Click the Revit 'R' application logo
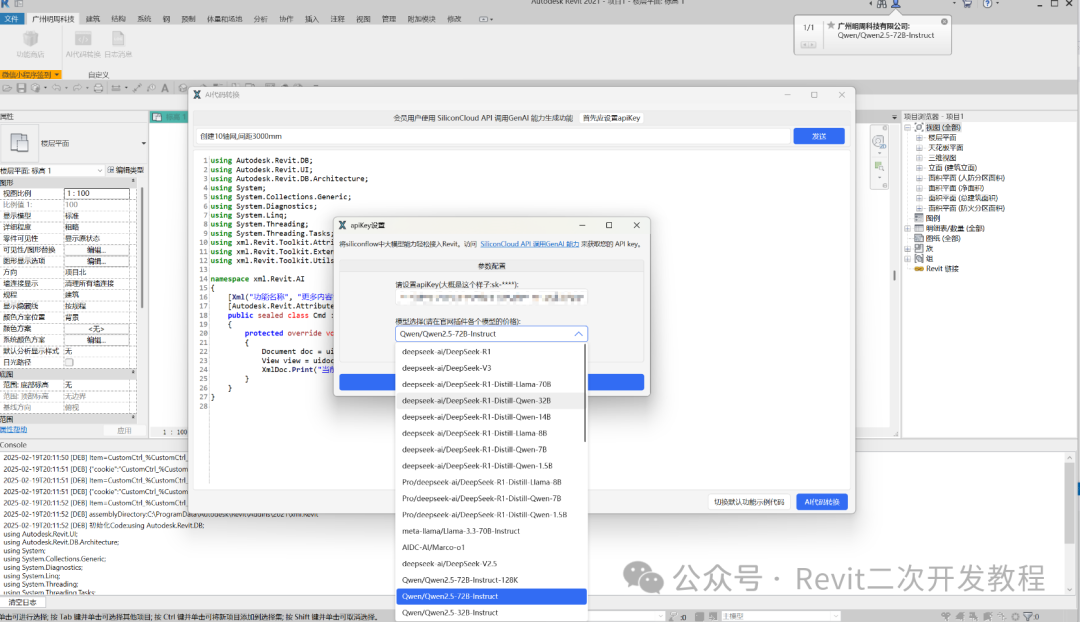 pyautogui.click(x=6, y=3)
